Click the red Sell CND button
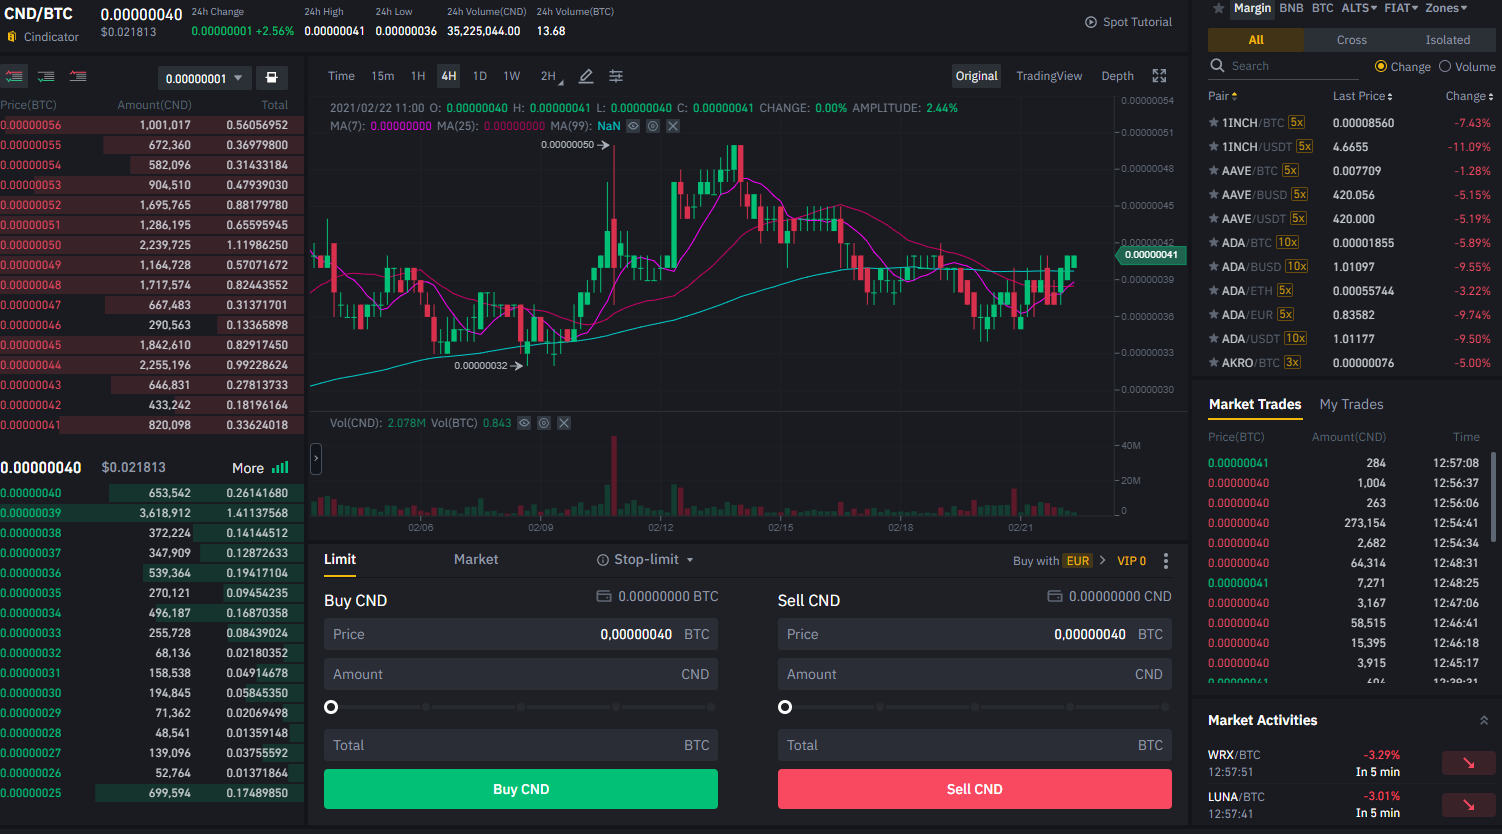Viewport: 1502px width, 834px height. pos(975,789)
